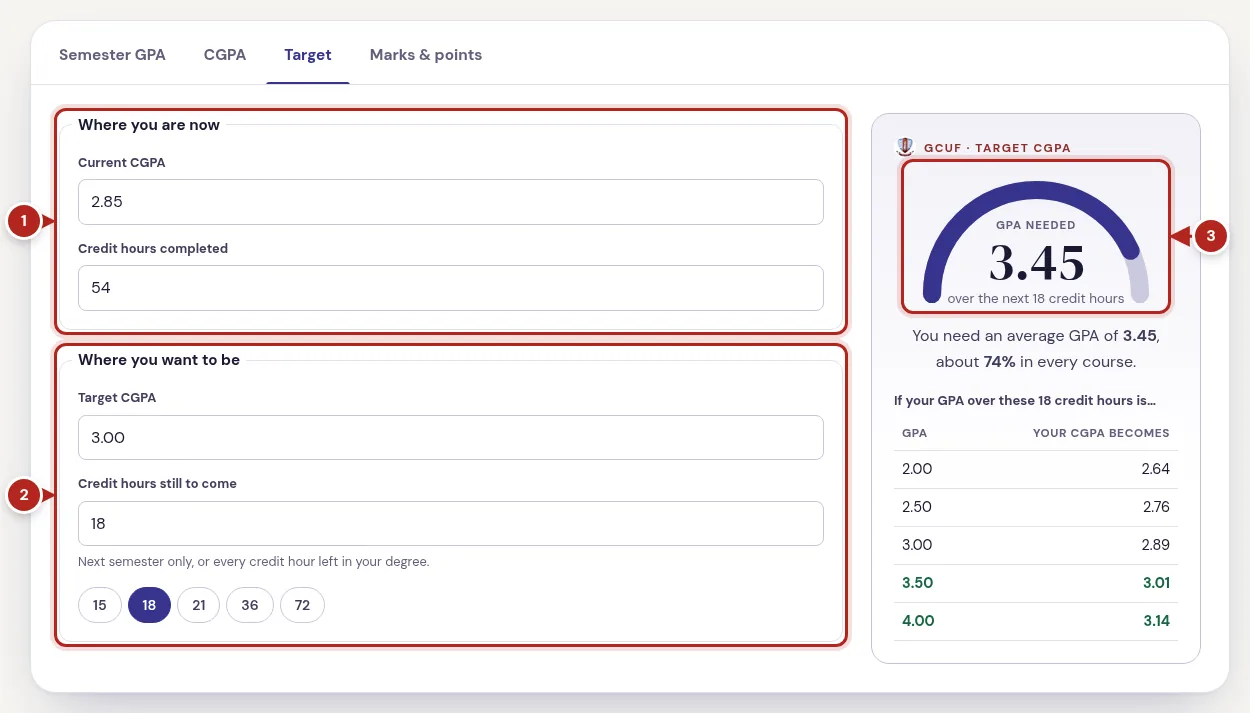Set credit hours with the 21 chip
The height and width of the screenshot is (713, 1250).
(199, 605)
